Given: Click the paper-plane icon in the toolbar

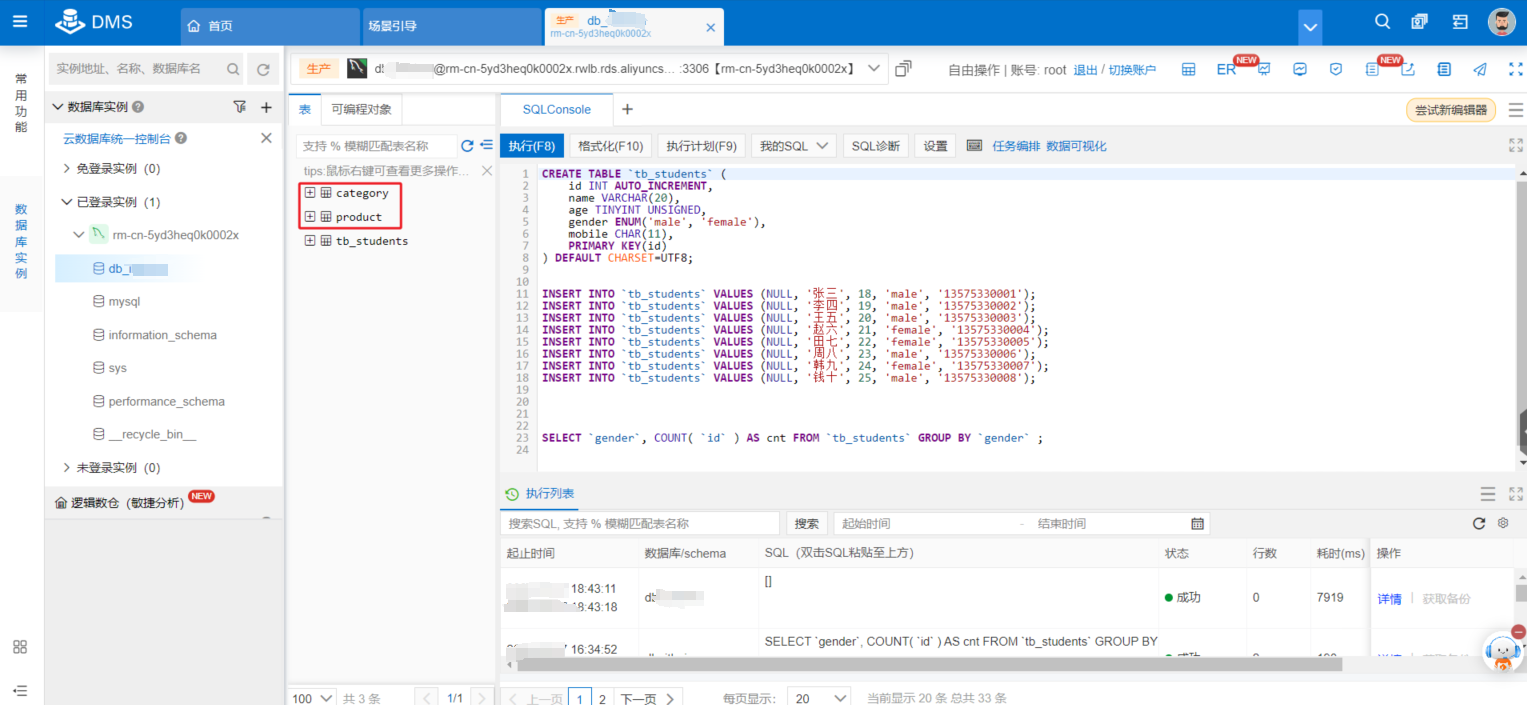Looking at the screenshot, I should click(x=1480, y=69).
